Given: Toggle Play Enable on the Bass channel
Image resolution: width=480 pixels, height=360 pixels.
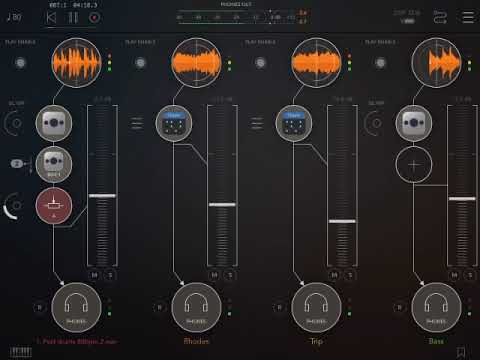Looking at the screenshot, I should 380,63.
